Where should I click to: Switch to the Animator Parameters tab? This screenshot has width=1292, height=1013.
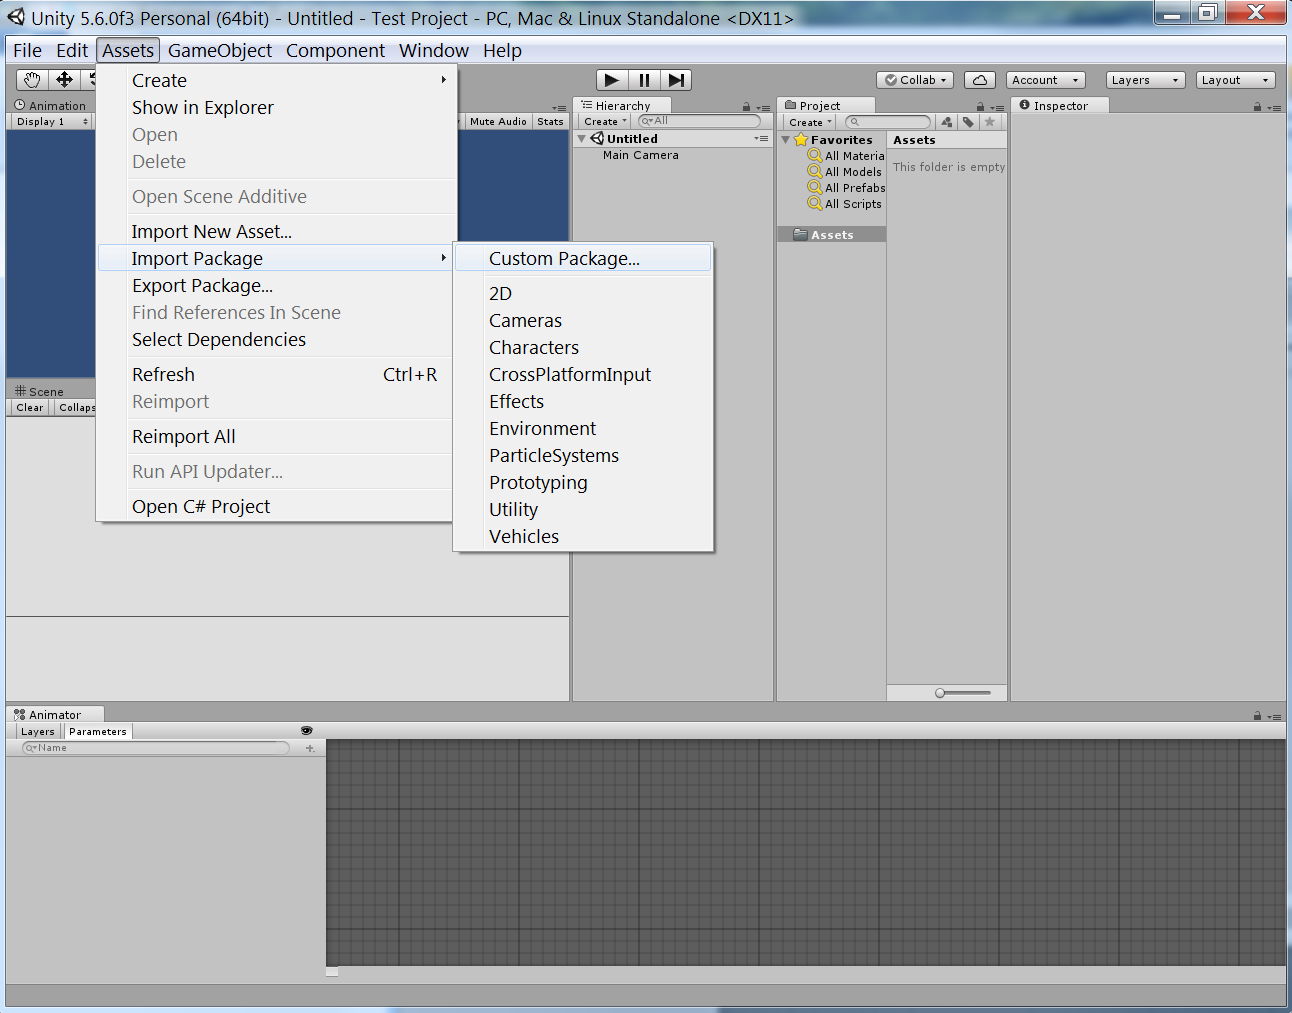98,732
